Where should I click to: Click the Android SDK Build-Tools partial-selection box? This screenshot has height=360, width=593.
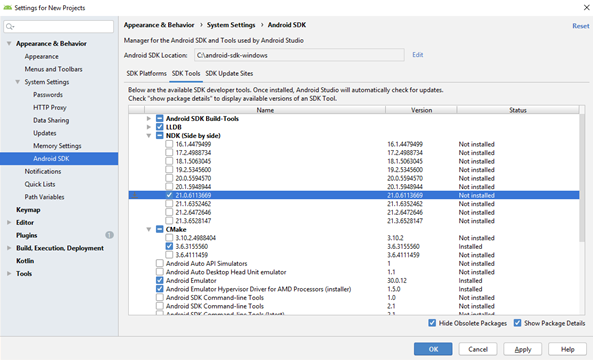[160, 118]
